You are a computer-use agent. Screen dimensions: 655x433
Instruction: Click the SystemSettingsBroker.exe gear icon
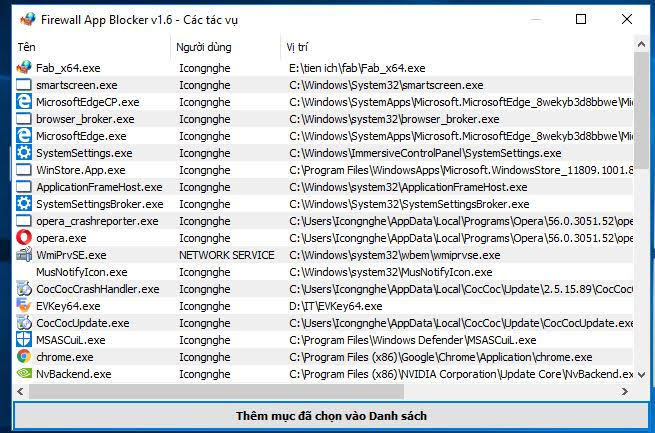click(x=24, y=204)
